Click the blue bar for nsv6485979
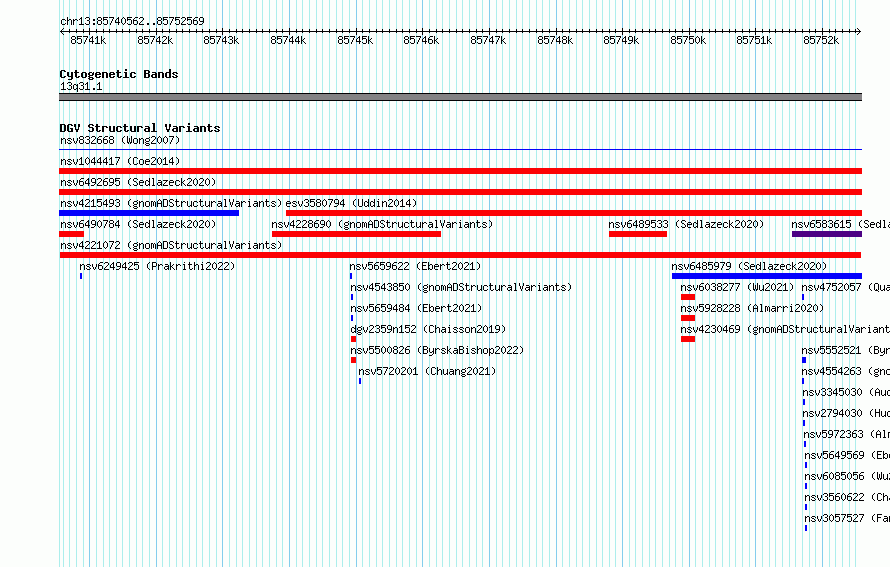 click(x=767, y=276)
